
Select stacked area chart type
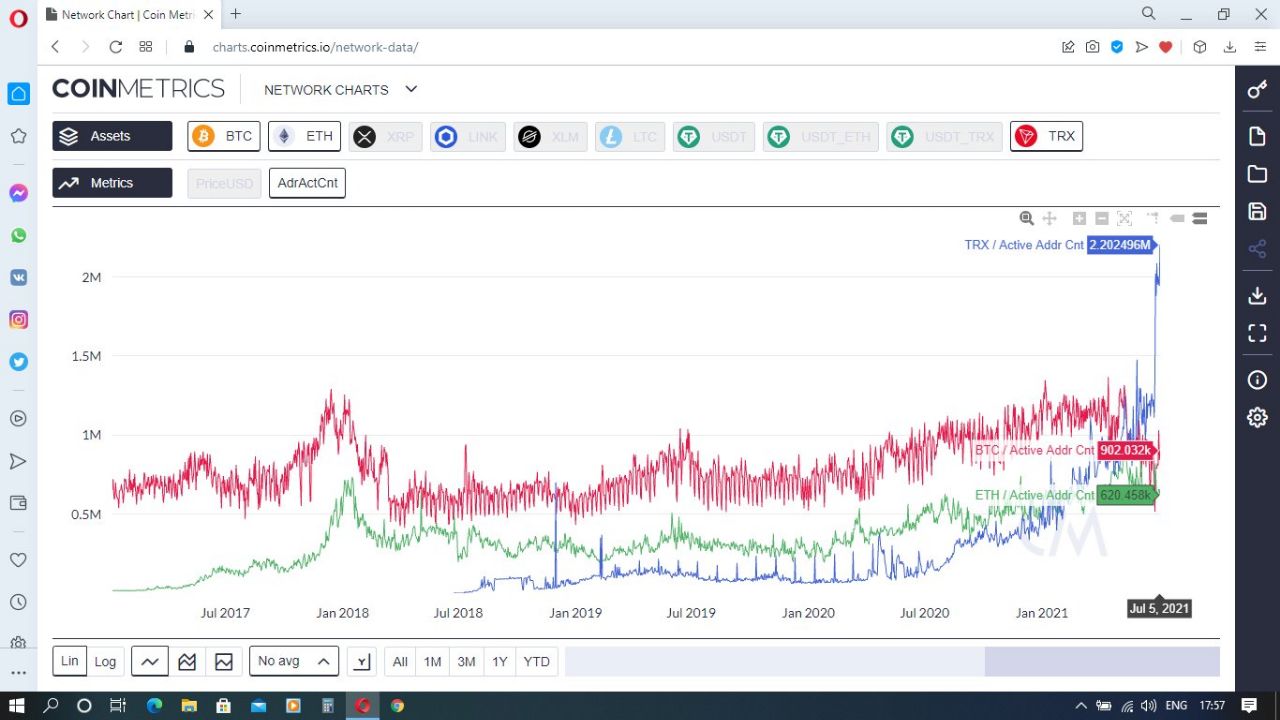click(x=187, y=661)
